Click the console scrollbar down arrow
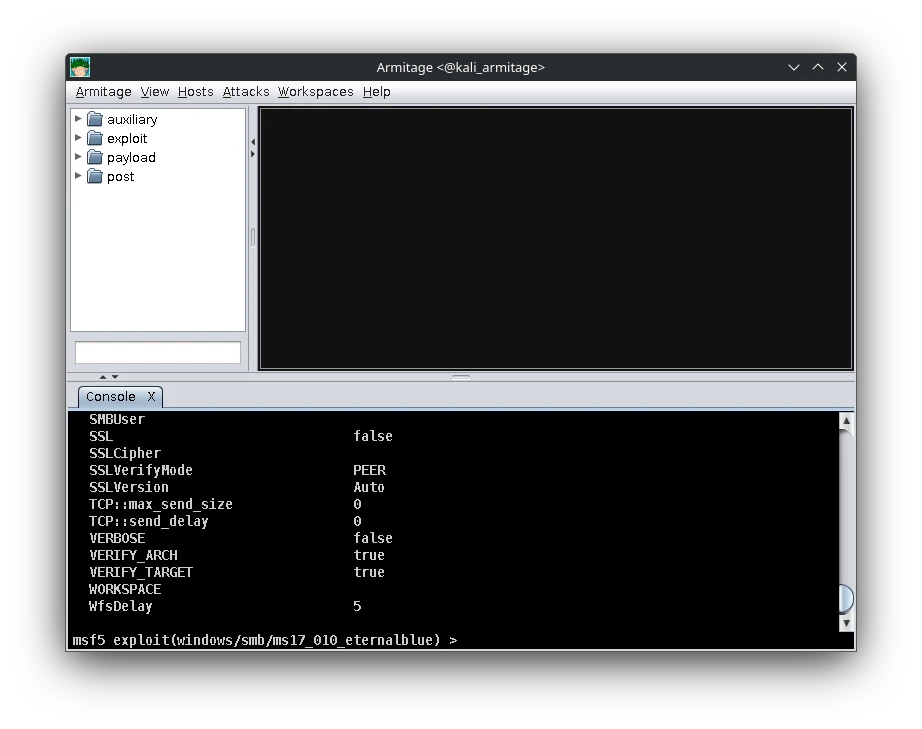The width and height of the screenshot is (922, 729). 846,623
